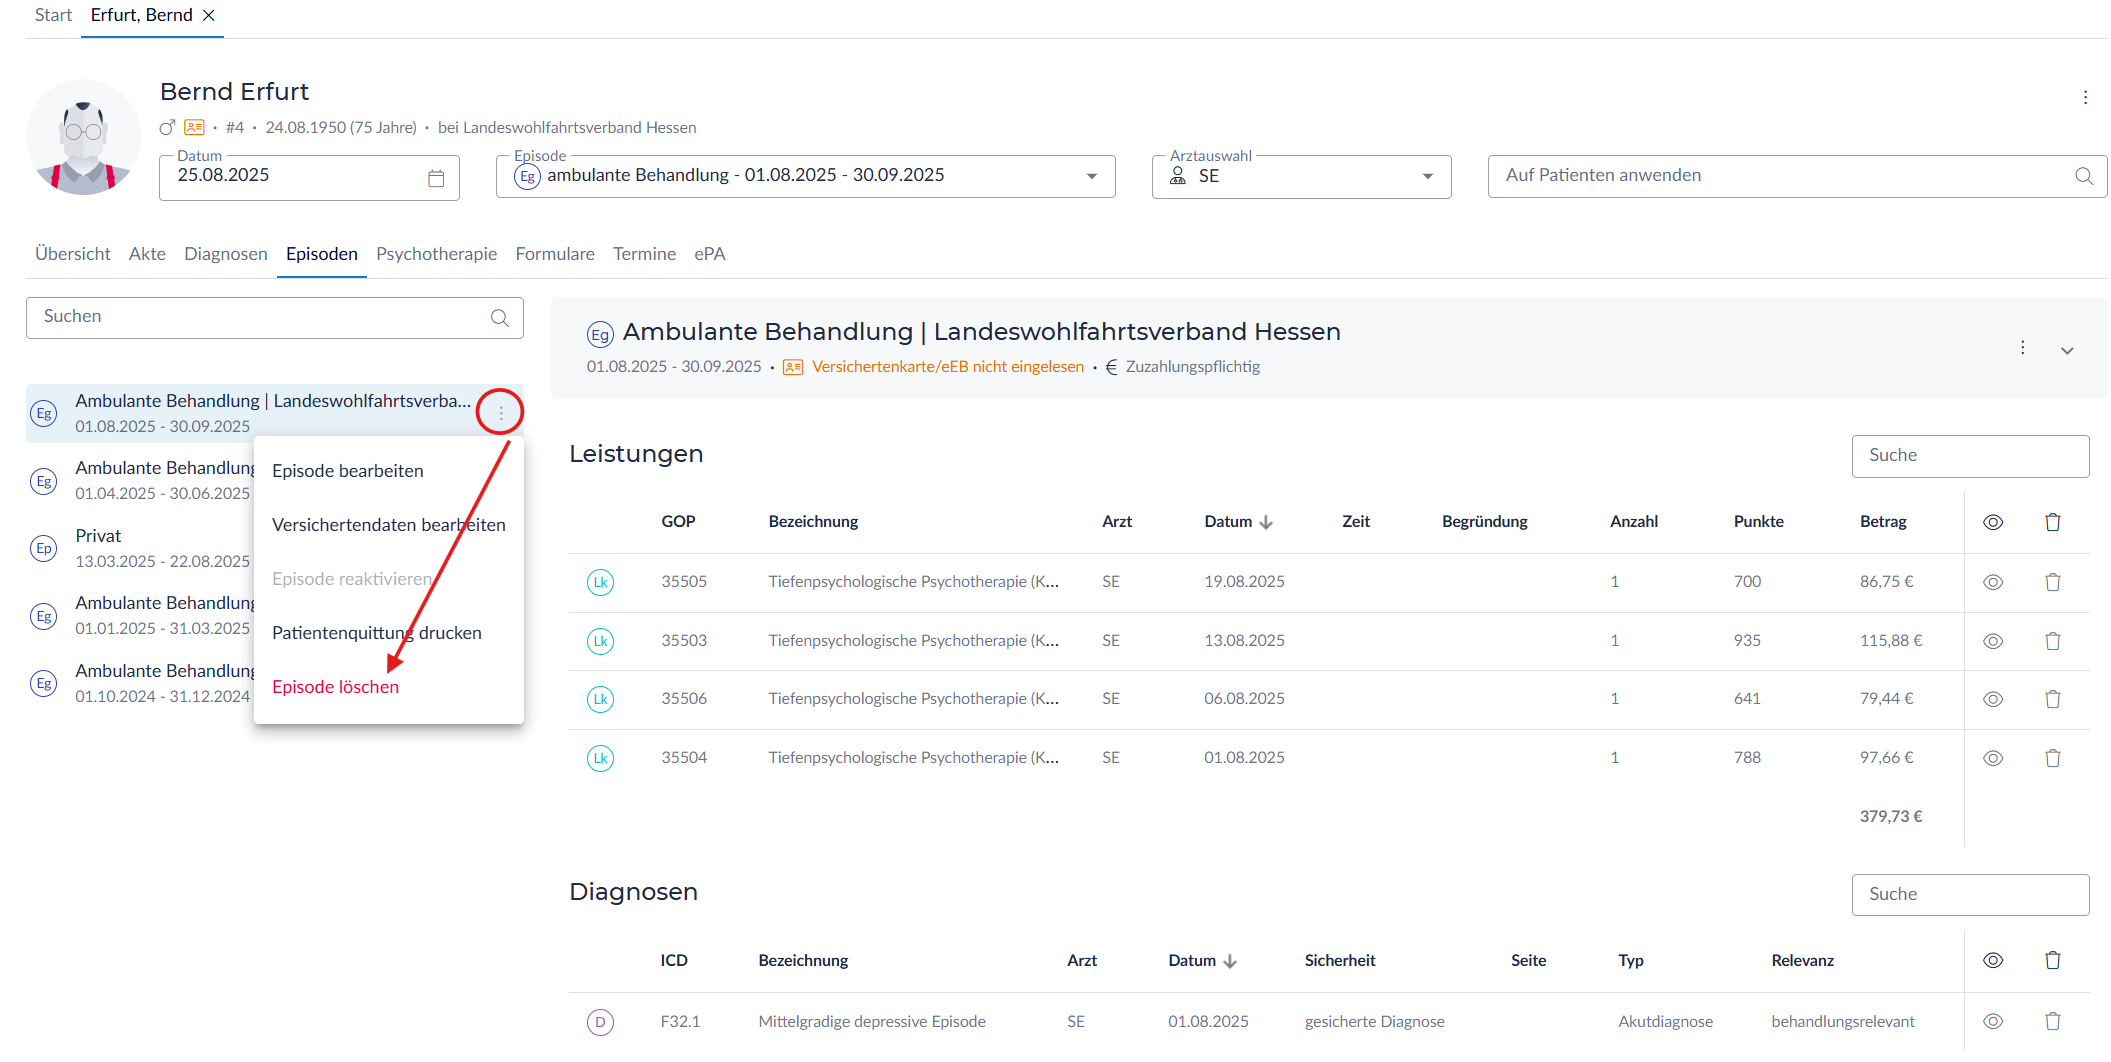Open the three-dot menu in patient header
This screenshot has width=2111, height=1062.
coord(2084,97)
